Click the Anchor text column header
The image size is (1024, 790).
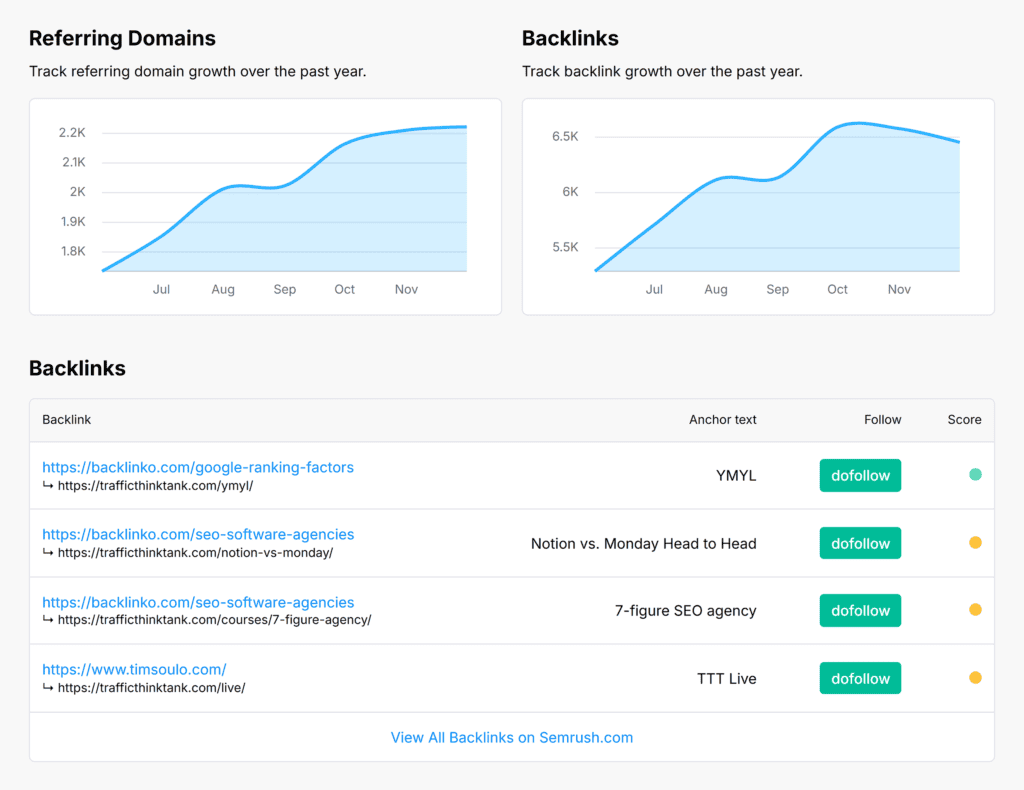coord(722,420)
